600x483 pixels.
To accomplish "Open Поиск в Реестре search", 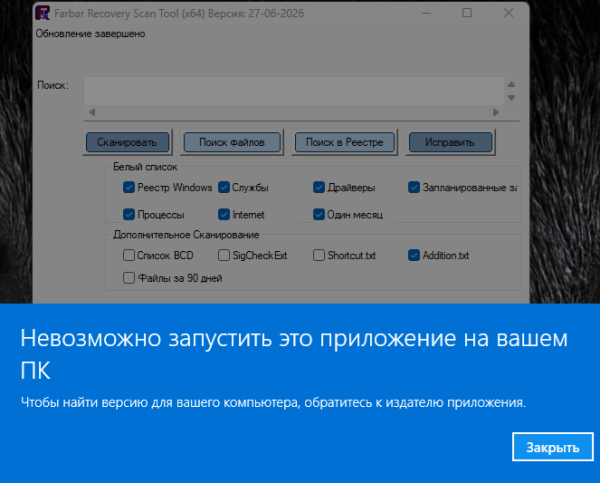I will 344,142.
